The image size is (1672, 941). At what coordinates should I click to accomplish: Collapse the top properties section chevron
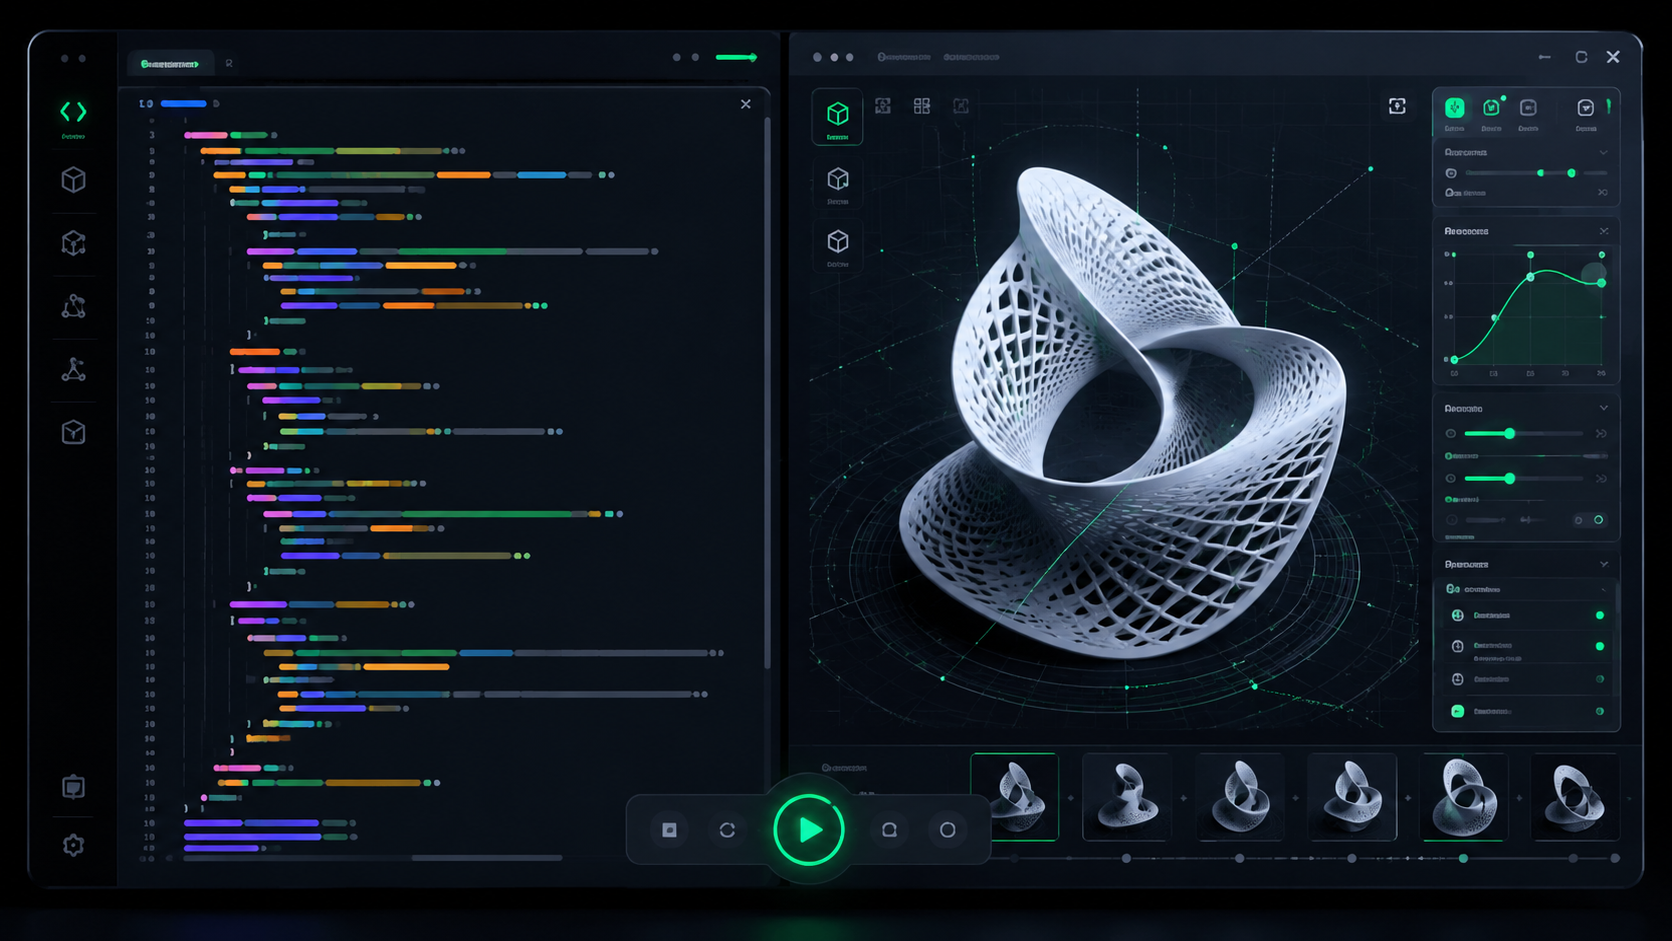1603,153
